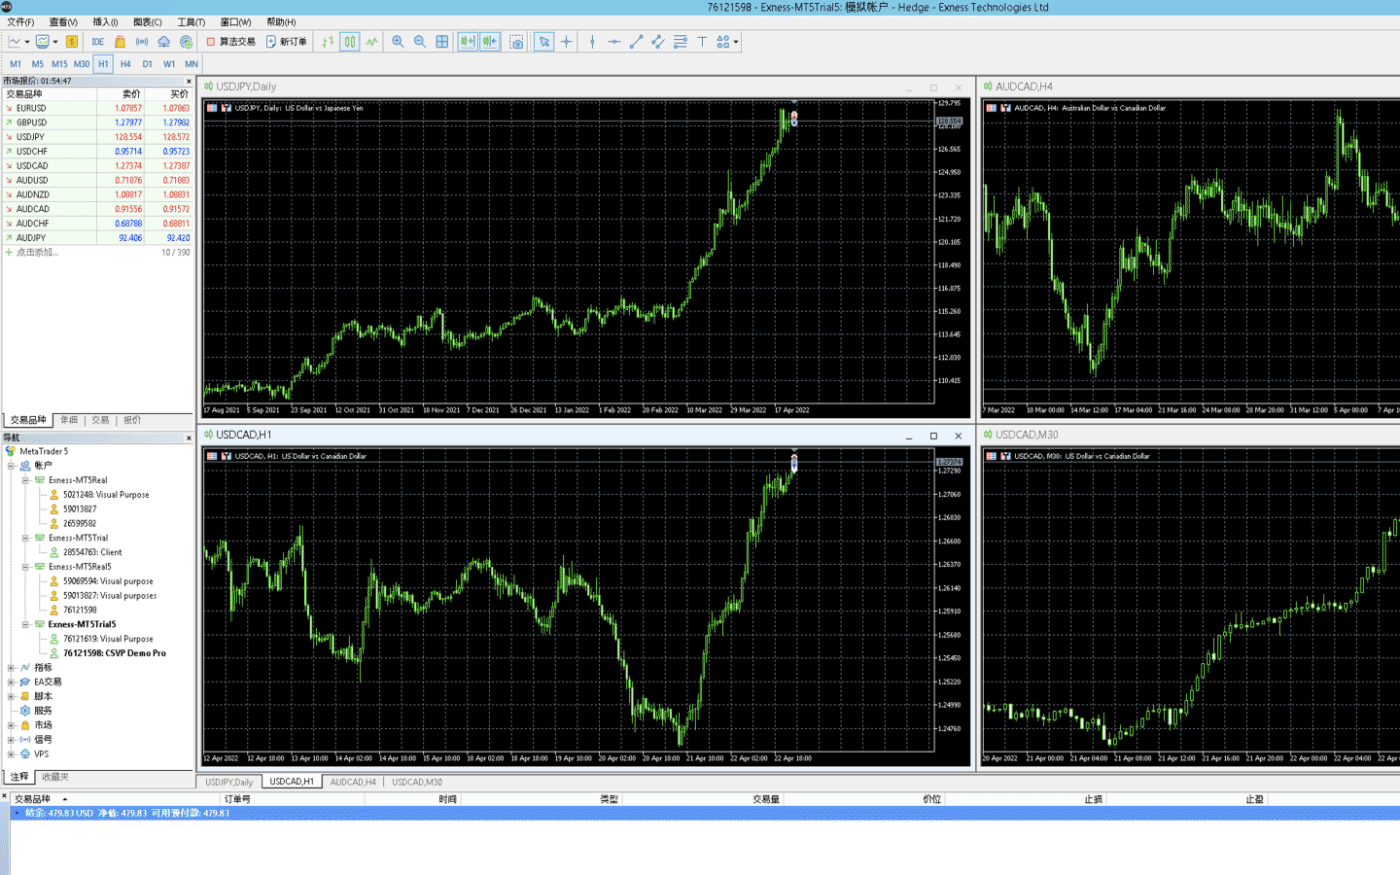1400x875 pixels.
Task: Open the 图表(C) menu
Action: [148, 22]
